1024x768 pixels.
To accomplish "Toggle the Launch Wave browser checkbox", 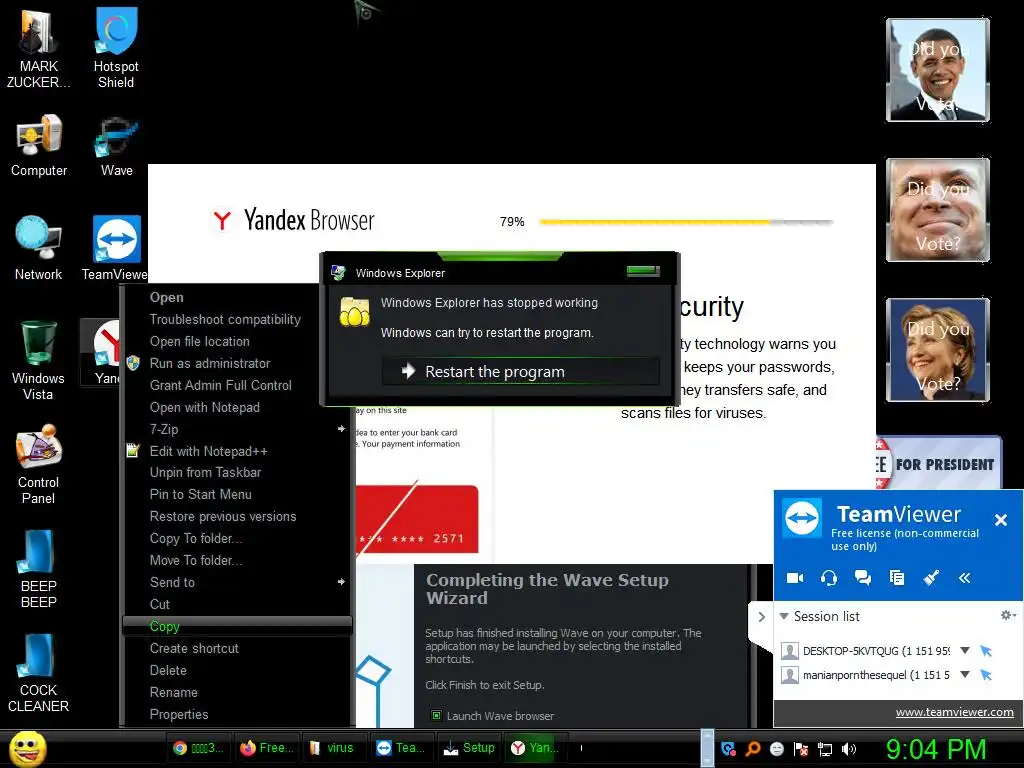I will click(436, 716).
